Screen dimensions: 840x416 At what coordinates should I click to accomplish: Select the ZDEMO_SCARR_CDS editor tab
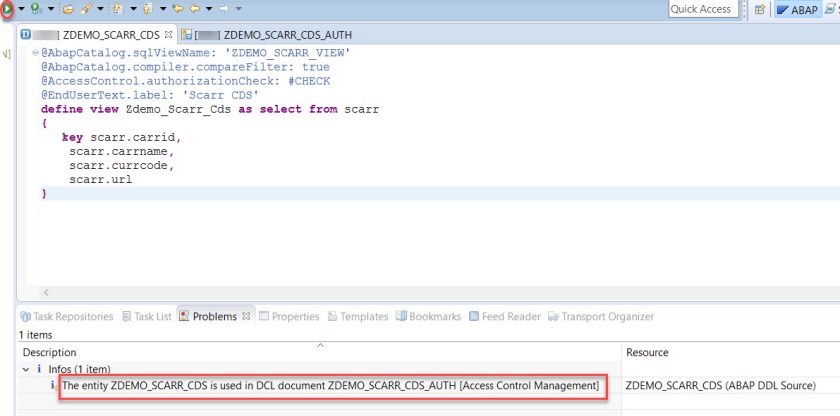pyautogui.click(x=96, y=35)
